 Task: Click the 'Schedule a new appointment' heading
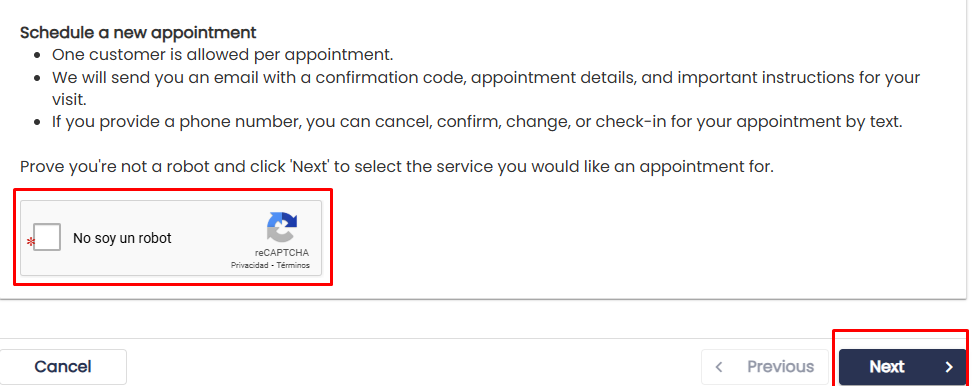click(x=138, y=32)
